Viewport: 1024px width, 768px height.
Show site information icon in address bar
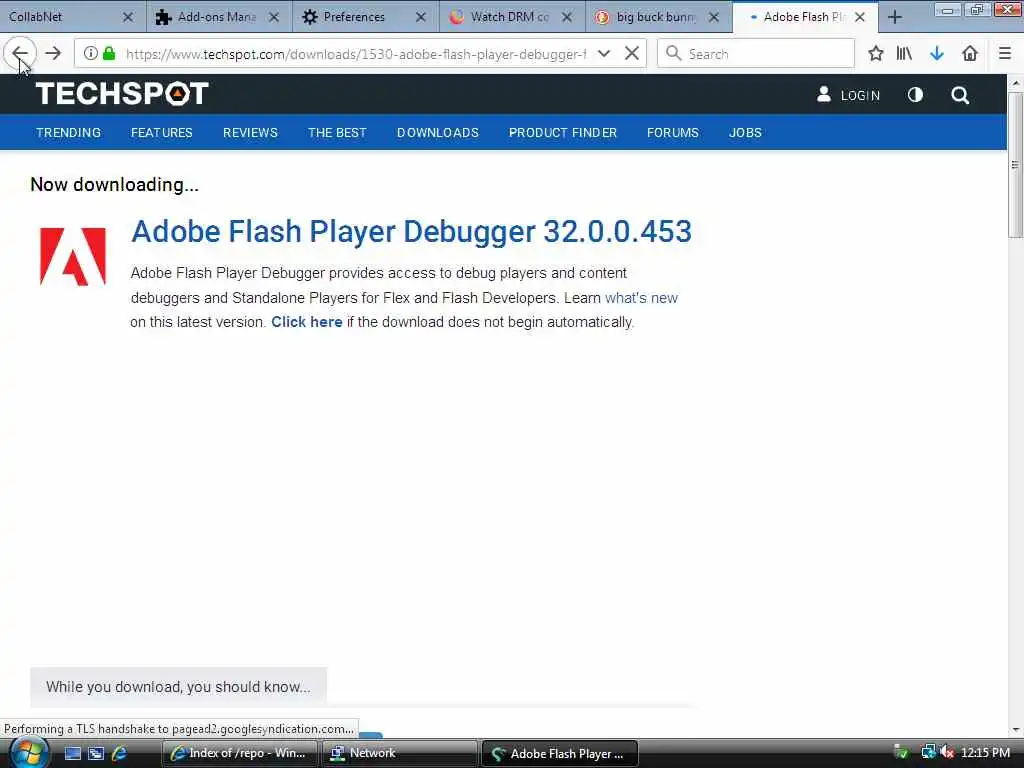click(x=91, y=54)
